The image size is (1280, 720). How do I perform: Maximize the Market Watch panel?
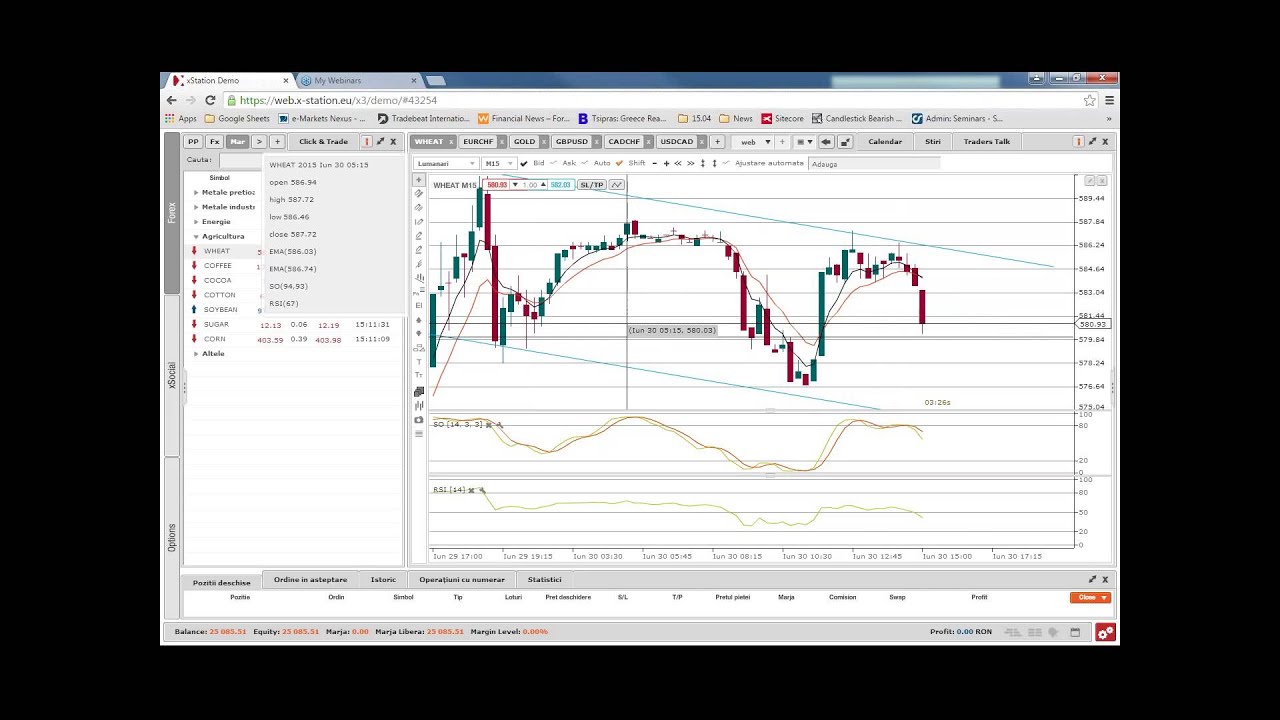[x=380, y=142]
